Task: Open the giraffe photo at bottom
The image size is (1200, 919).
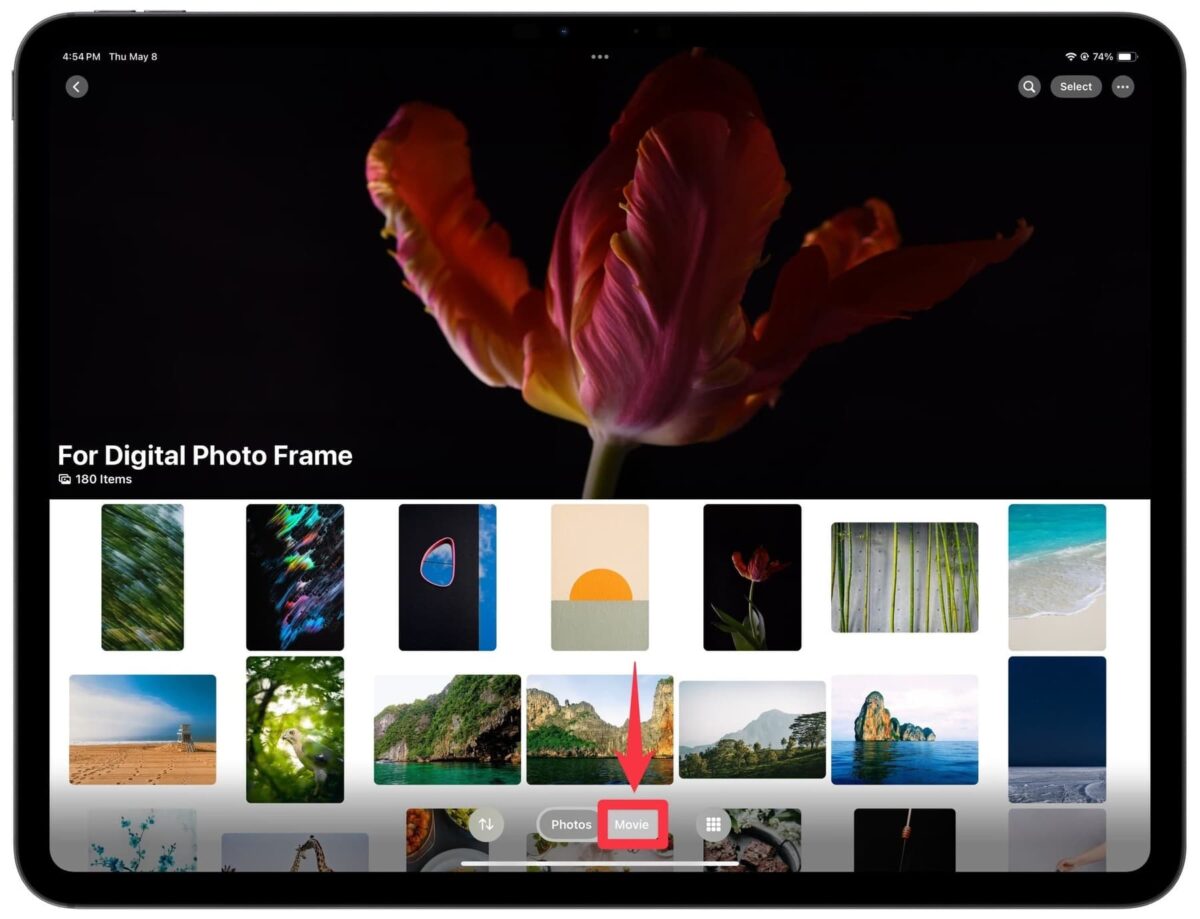Action: click(x=295, y=852)
